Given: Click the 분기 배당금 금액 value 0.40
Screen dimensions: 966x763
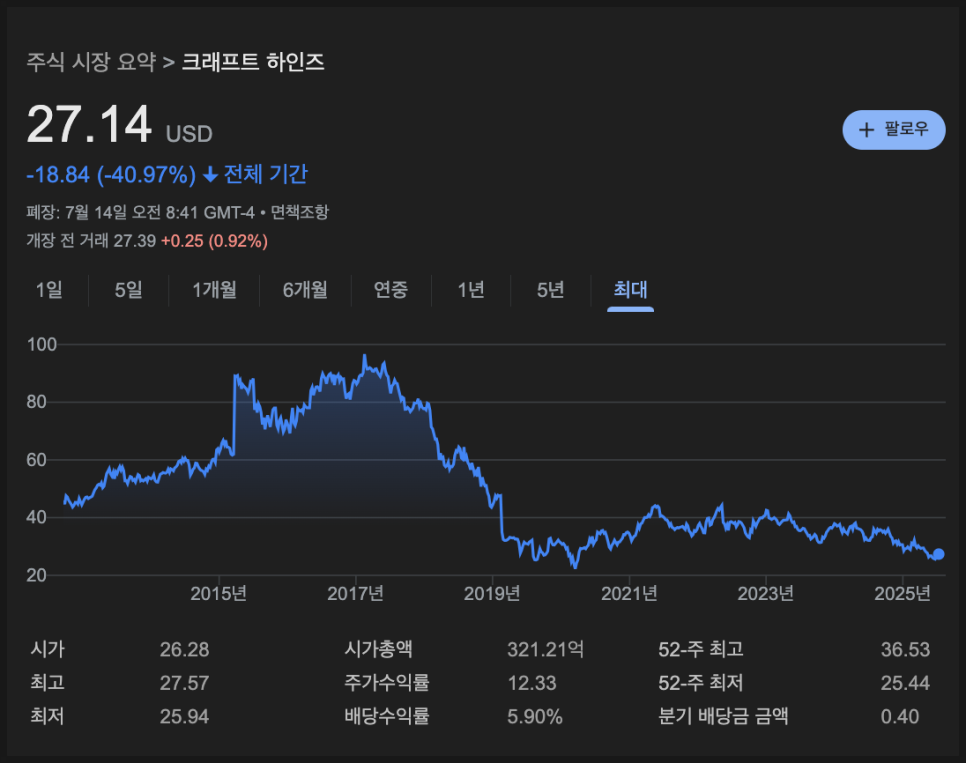Looking at the screenshot, I should click(x=899, y=717).
